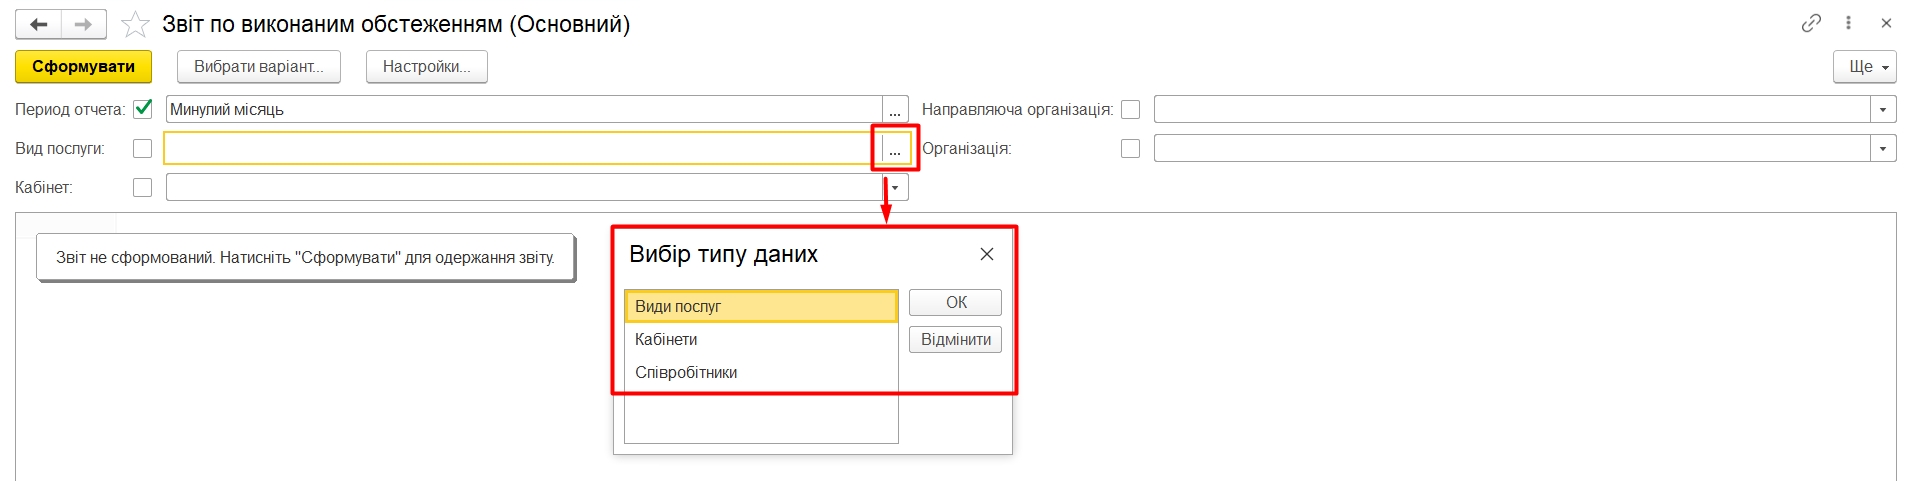Open the three-dot more options menu

tap(1848, 23)
